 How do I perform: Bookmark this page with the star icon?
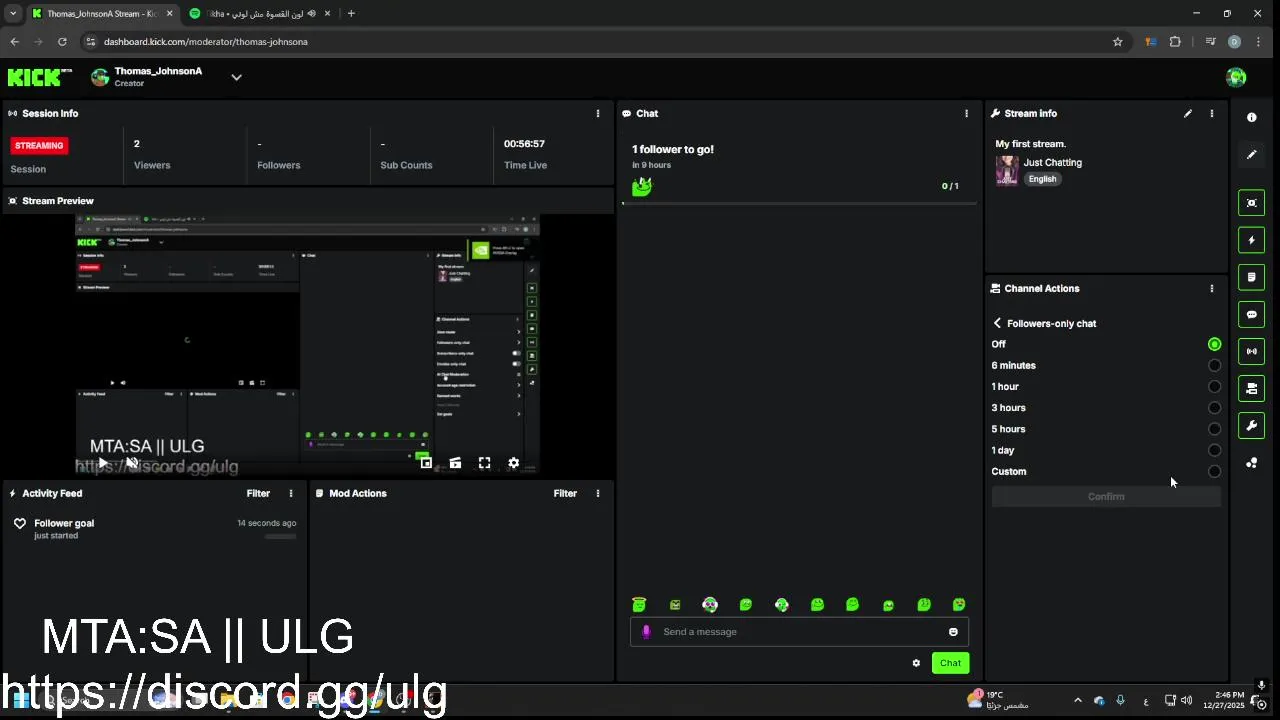coord(1117,42)
